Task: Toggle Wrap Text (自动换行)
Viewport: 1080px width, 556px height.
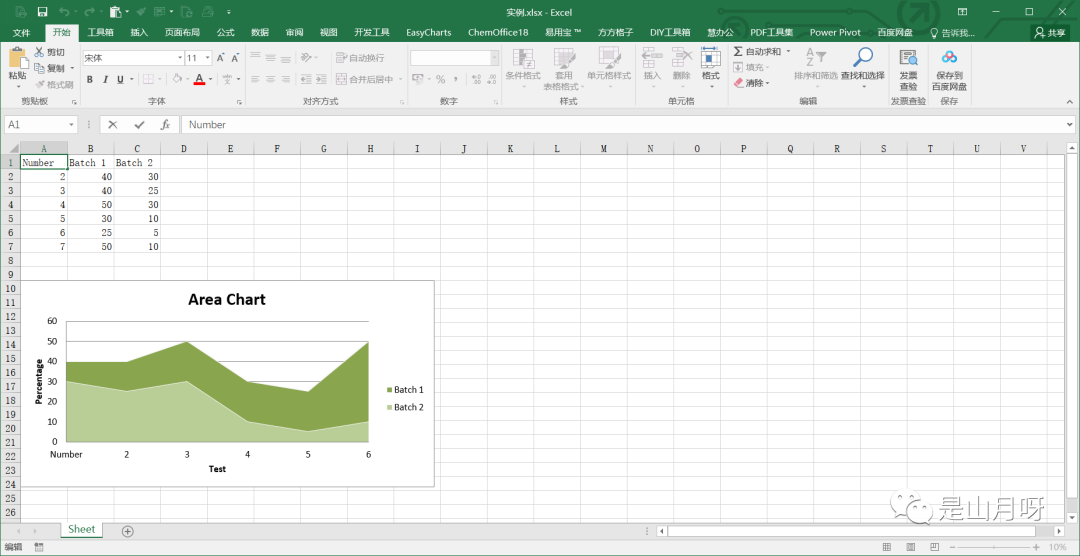Action: [360, 58]
